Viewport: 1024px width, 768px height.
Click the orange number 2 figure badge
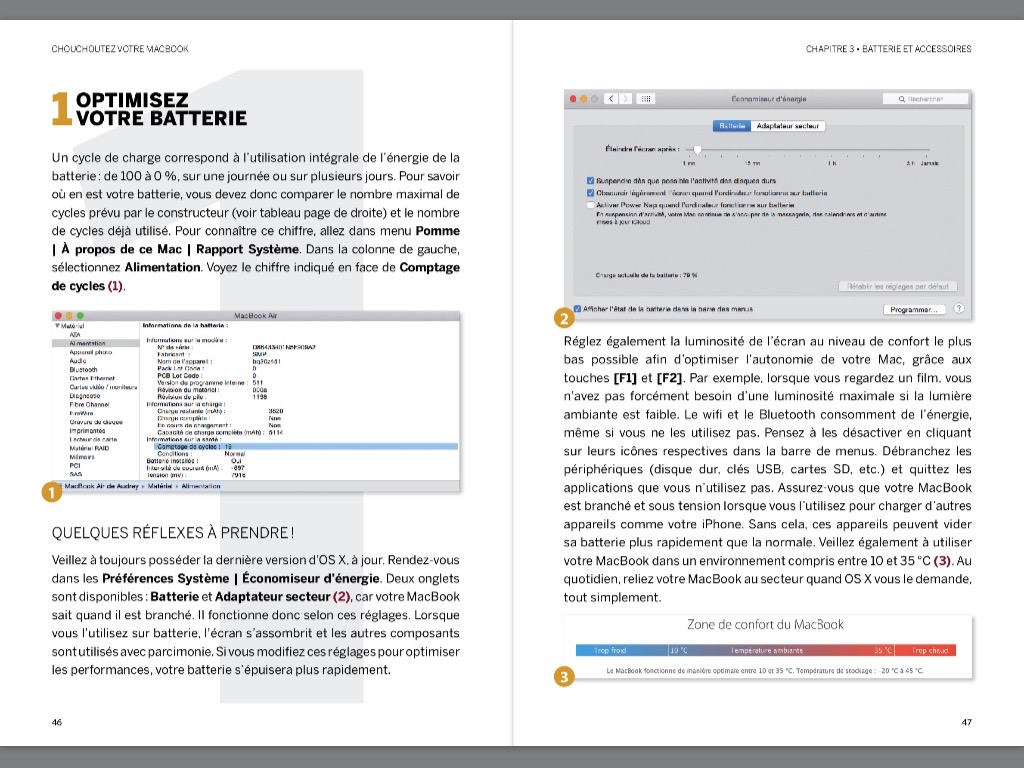563,320
